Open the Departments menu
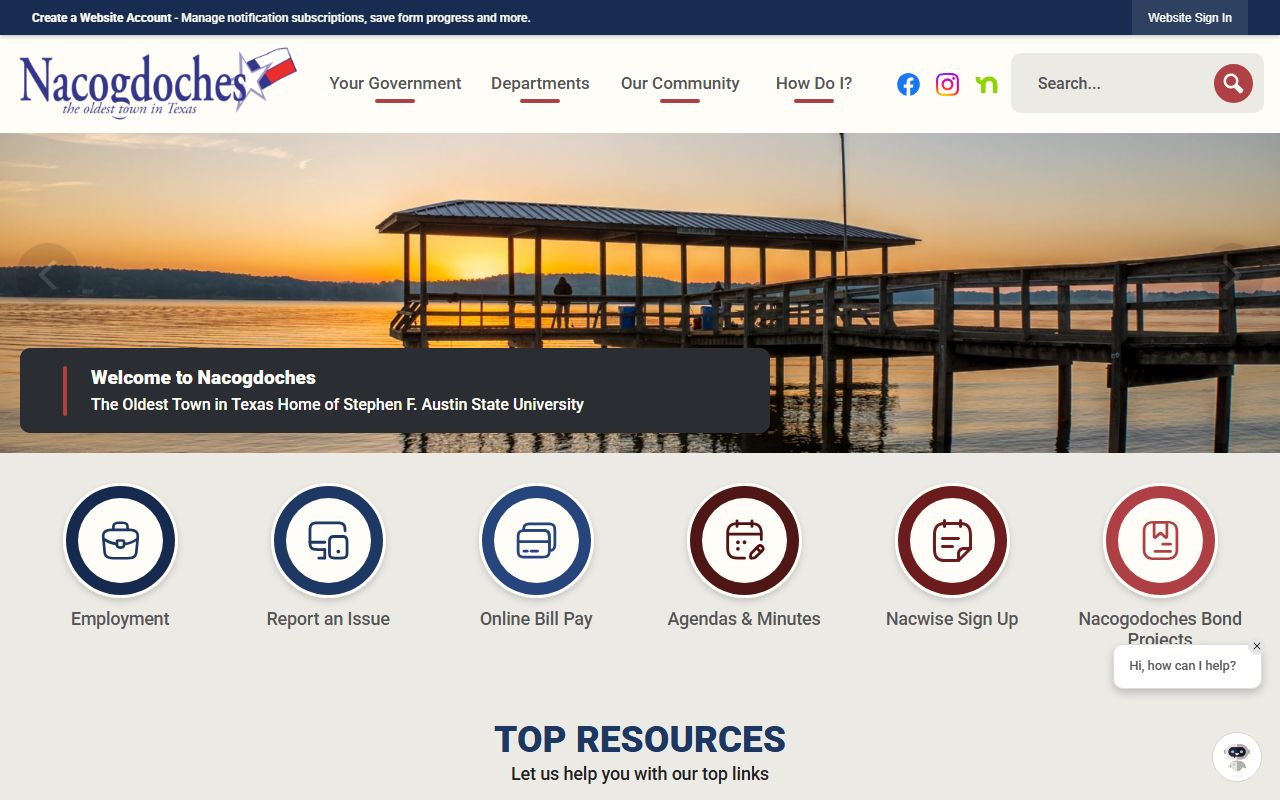This screenshot has height=800, width=1280. coord(540,84)
